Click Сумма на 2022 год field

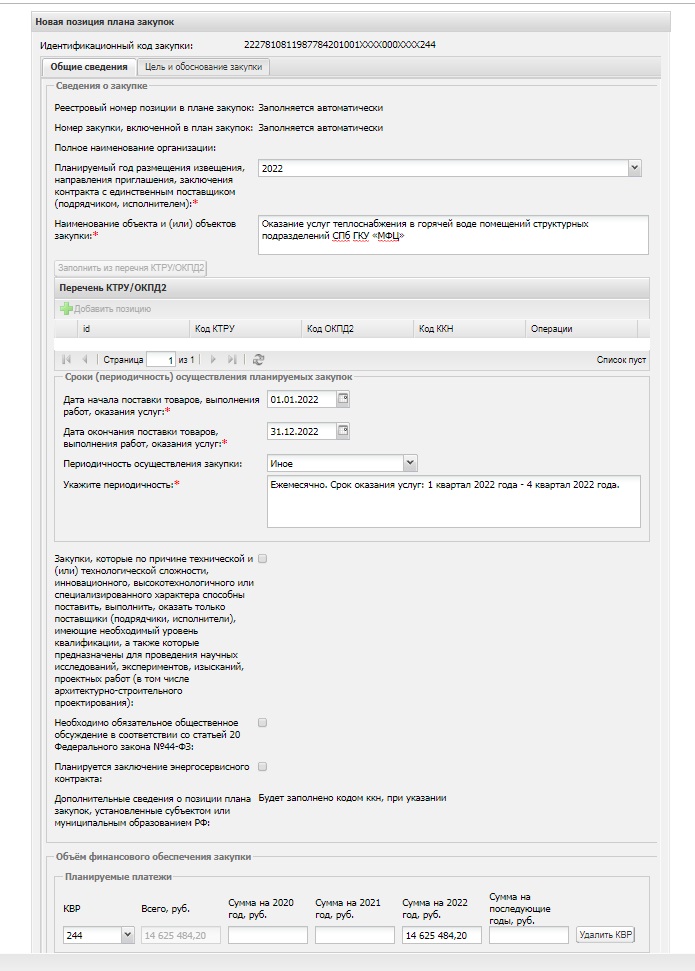pyautogui.click(x=442, y=935)
